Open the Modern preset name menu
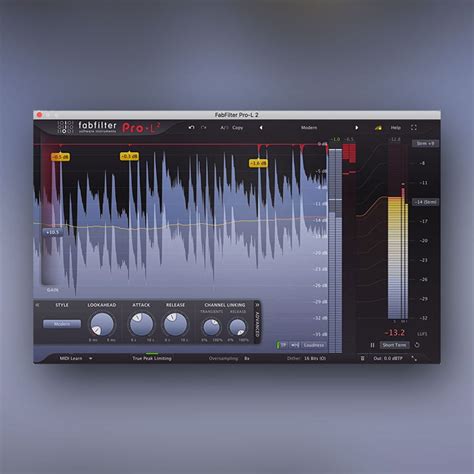Image resolution: width=474 pixels, height=474 pixels. click(309, 128)
